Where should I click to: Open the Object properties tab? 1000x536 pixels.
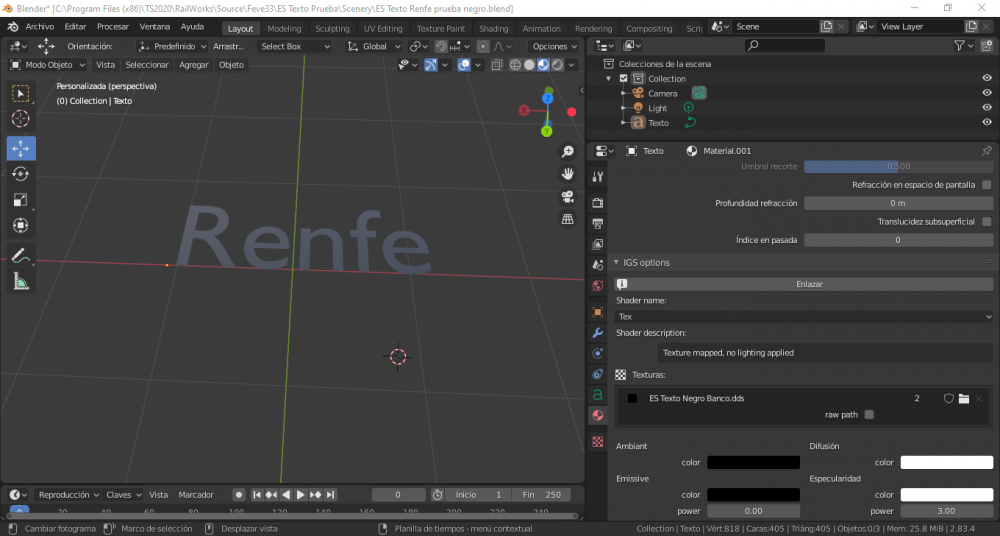point(598,312)
